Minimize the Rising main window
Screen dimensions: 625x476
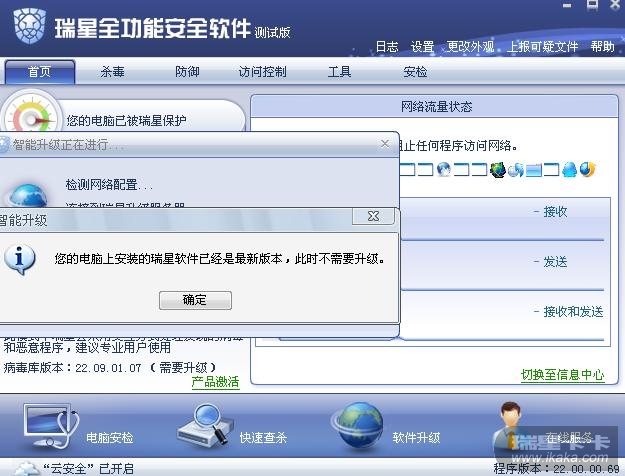click(x=568, y=6)
